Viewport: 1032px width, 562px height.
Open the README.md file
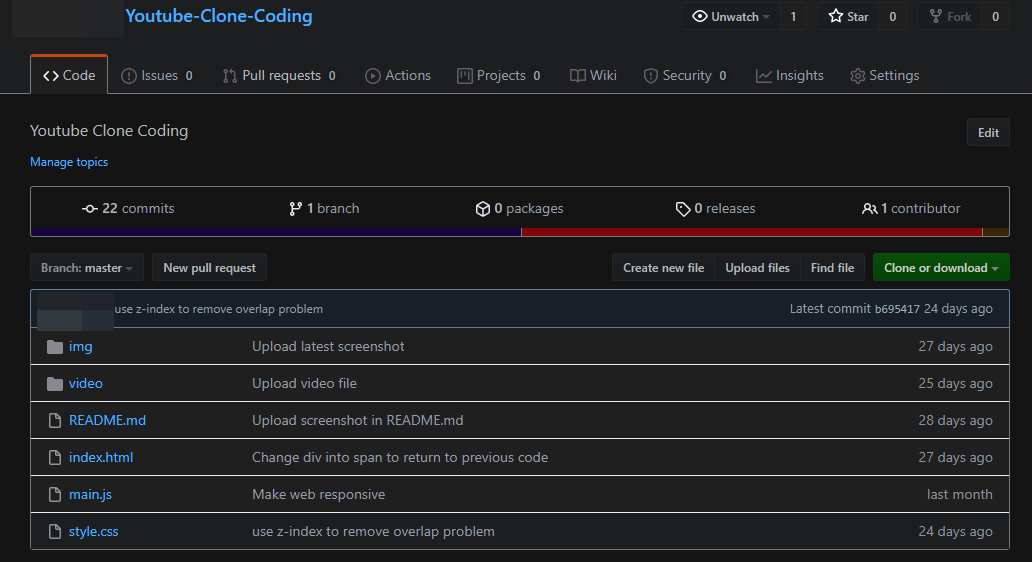point(107,420)
